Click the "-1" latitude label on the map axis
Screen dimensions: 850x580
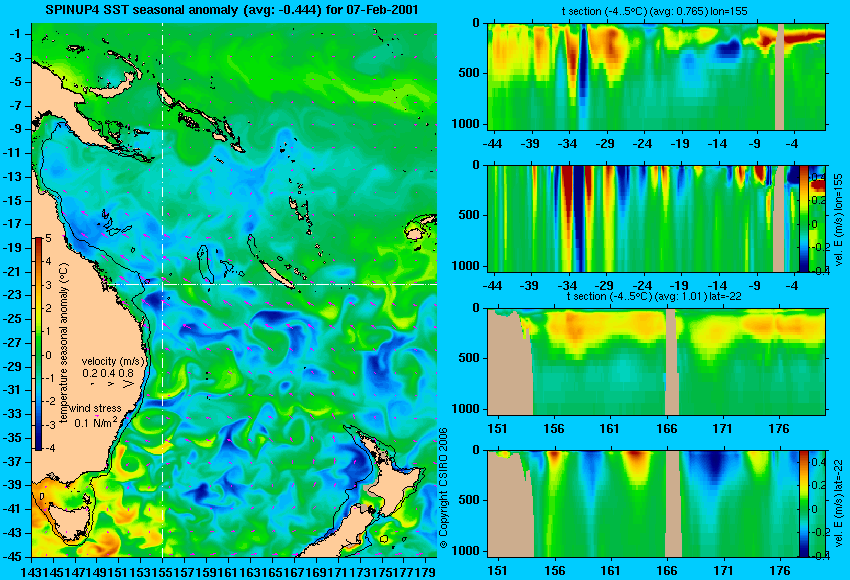click(x=16, y=34)
